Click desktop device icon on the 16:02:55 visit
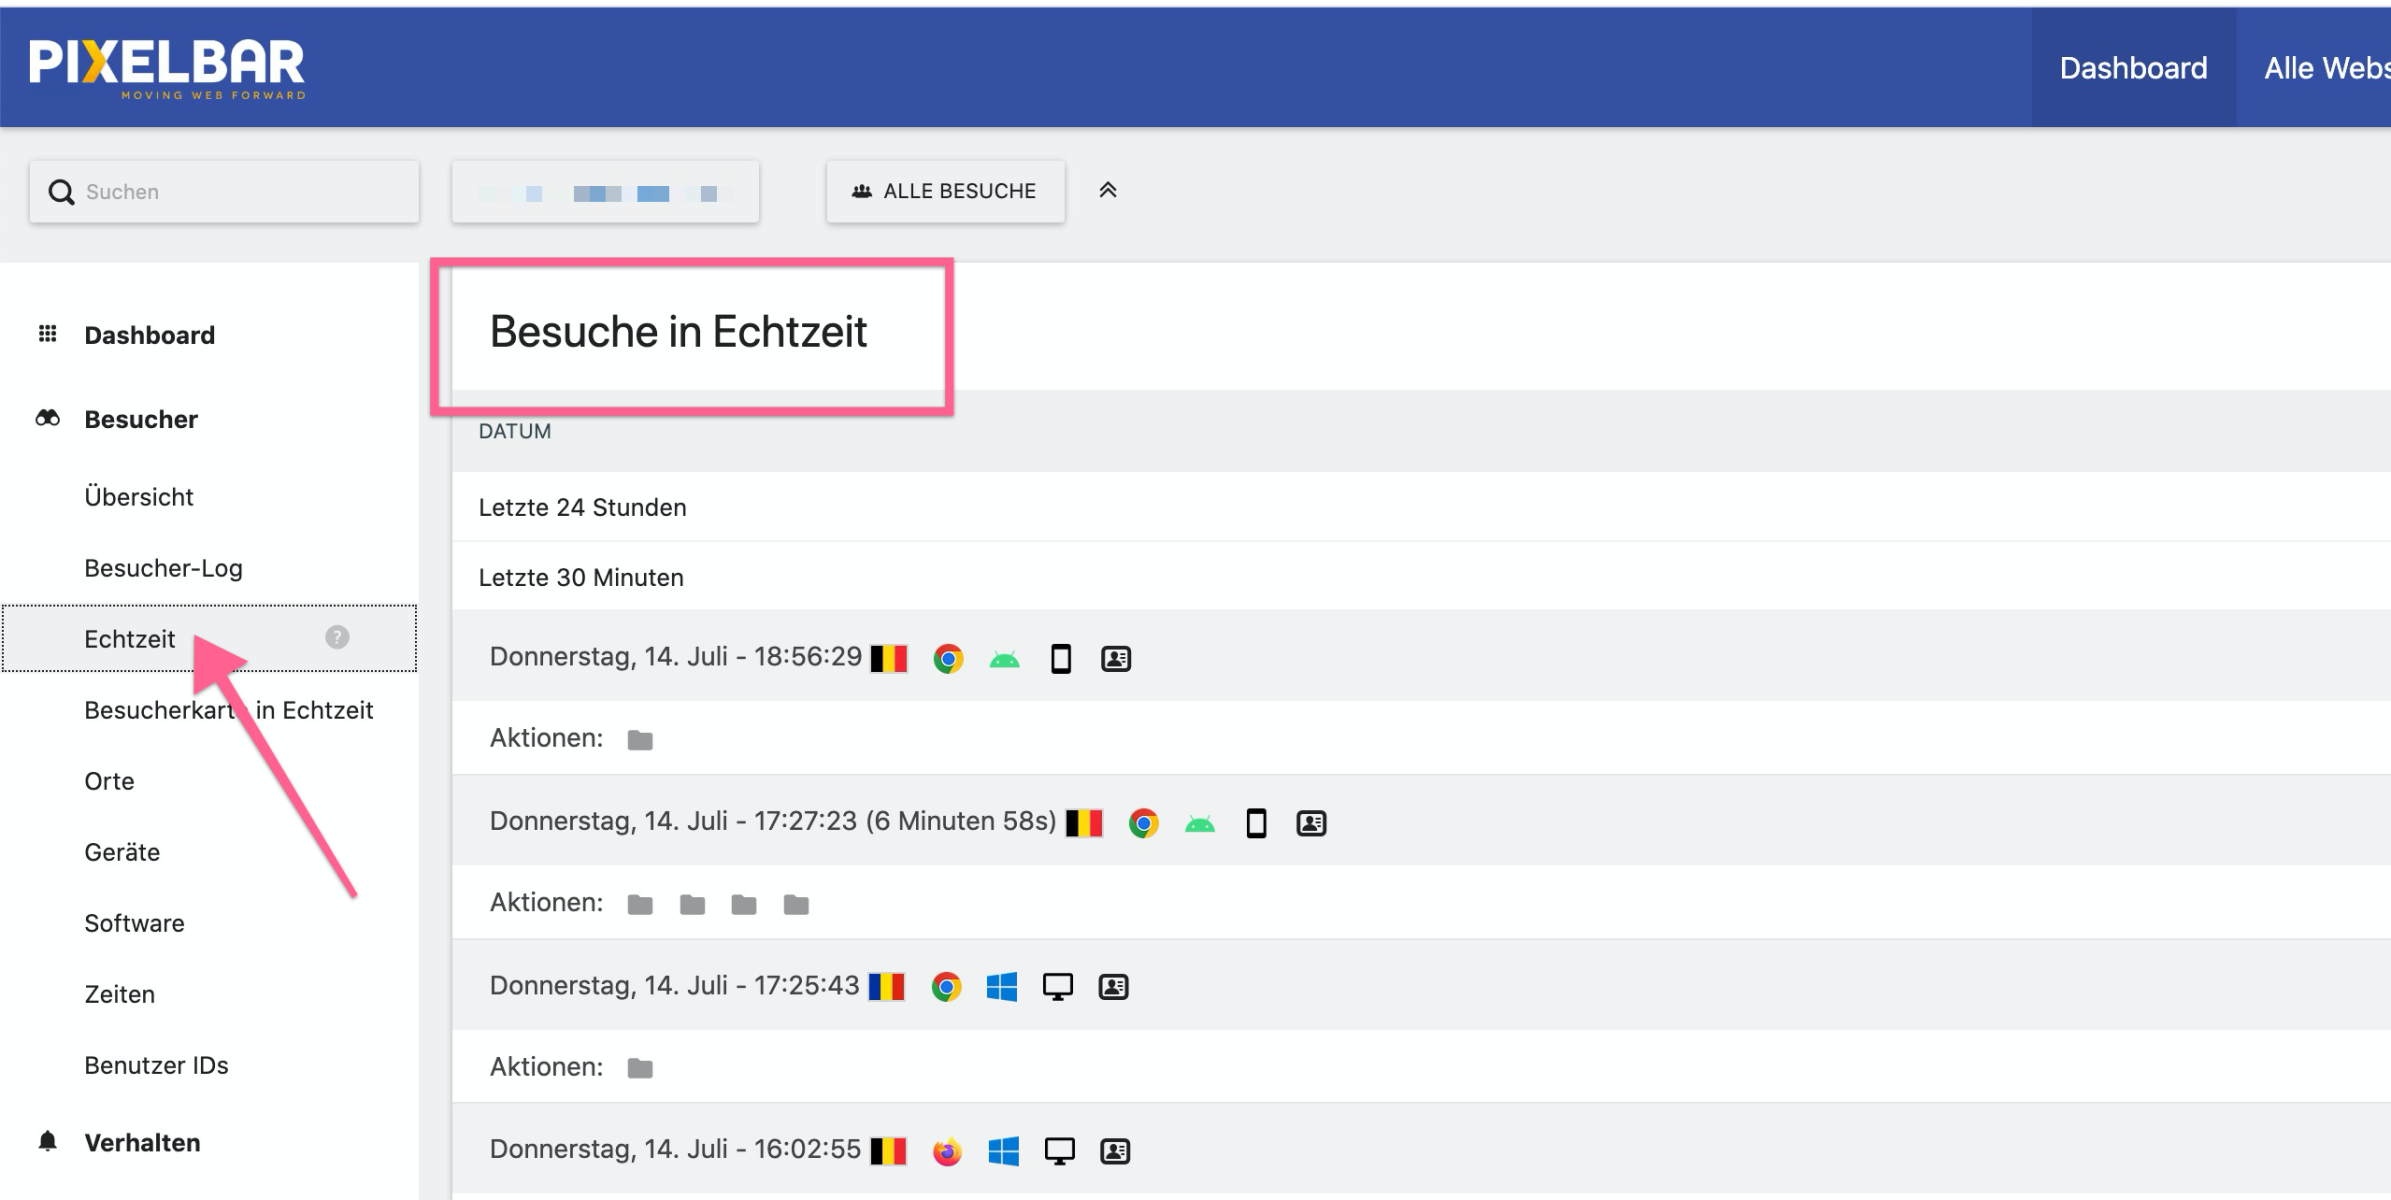 coord(1059,1151)
